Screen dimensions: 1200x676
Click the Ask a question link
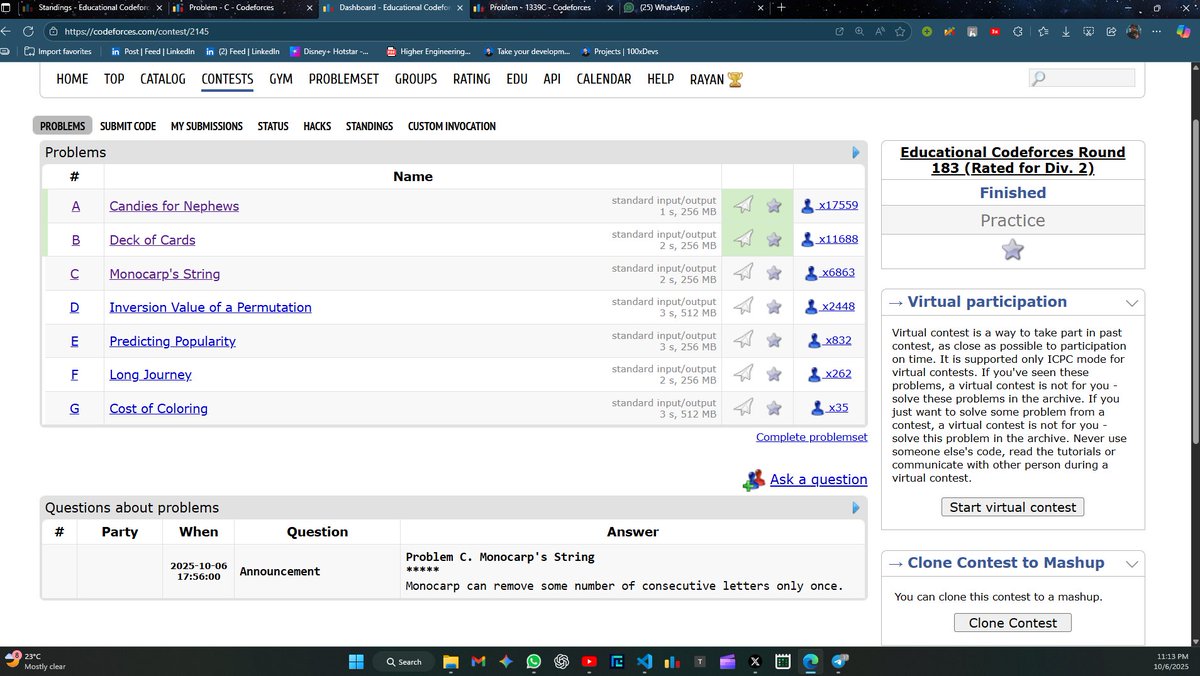(818, 479)
